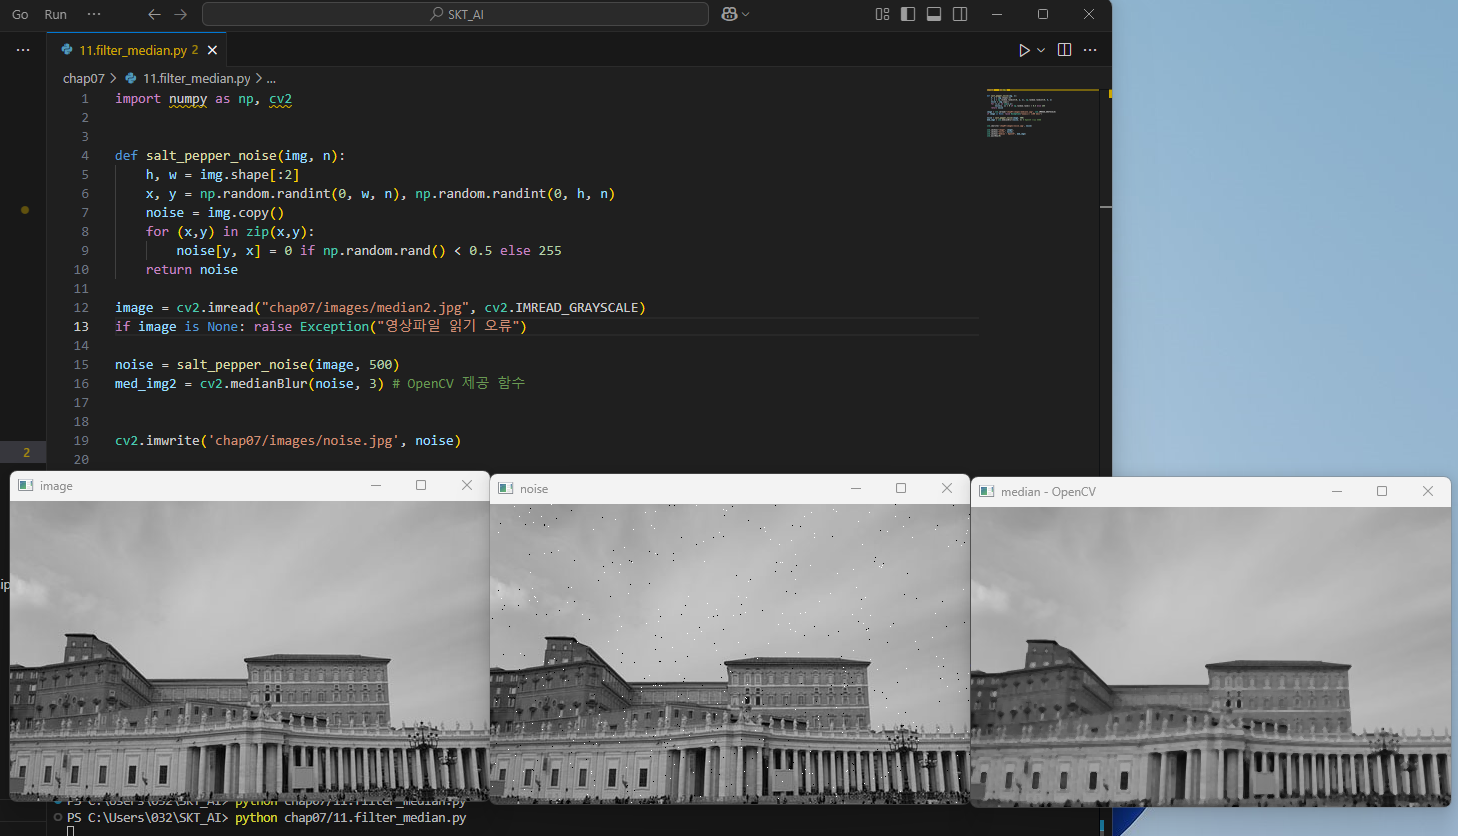This screenshot has height=836, width=1458.
Task: Toggle the secondary side bar
Action: 960,14
